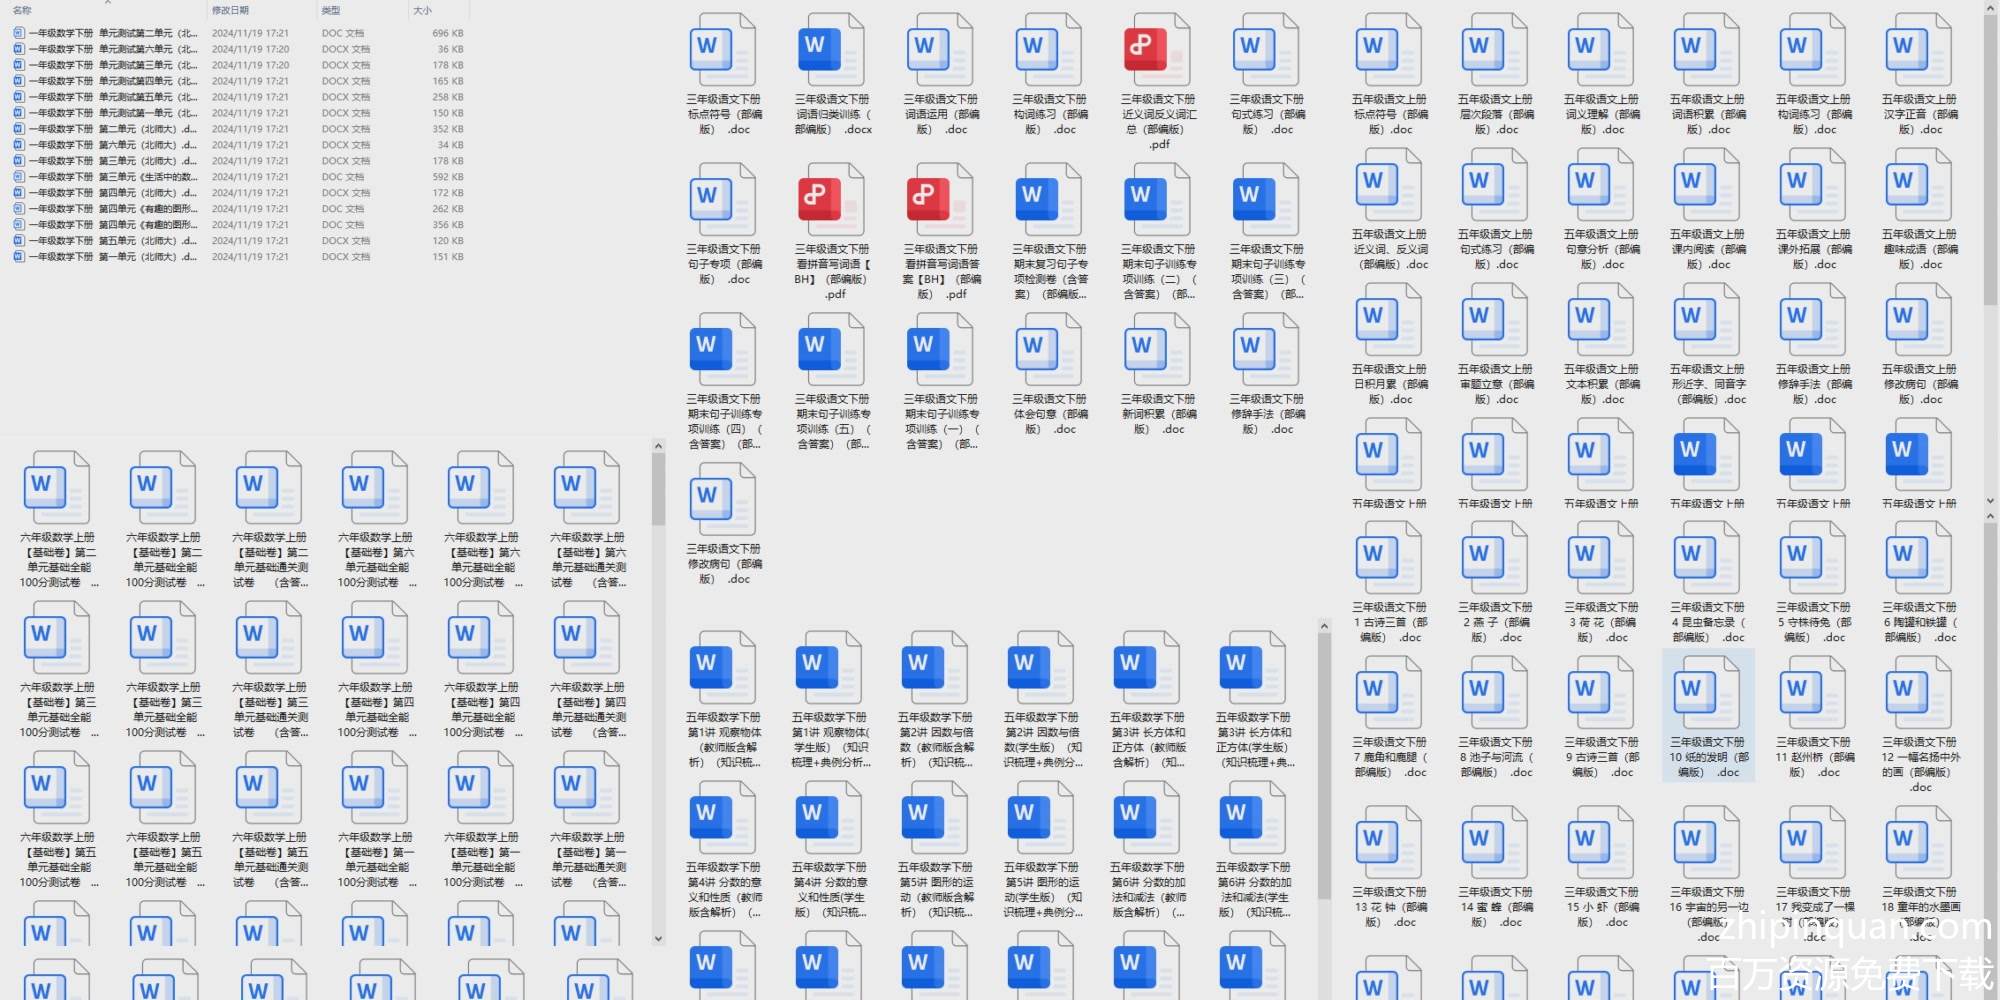2000x1000 pixels.
Task: Open 看拼音写词语【BH】 PDF without answers
Action: click(x=833, y=233)
